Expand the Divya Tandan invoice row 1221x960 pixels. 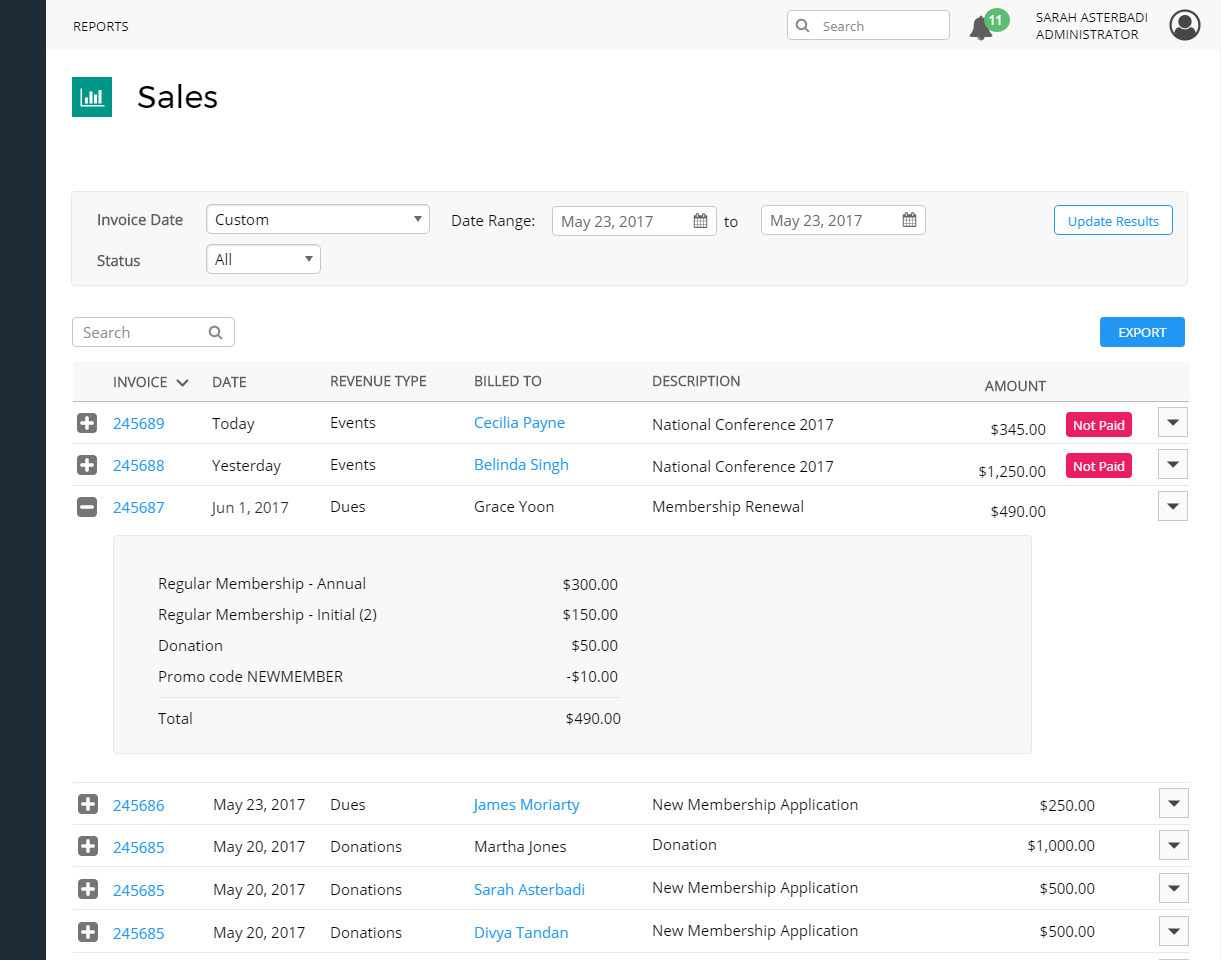coord(88,932)
